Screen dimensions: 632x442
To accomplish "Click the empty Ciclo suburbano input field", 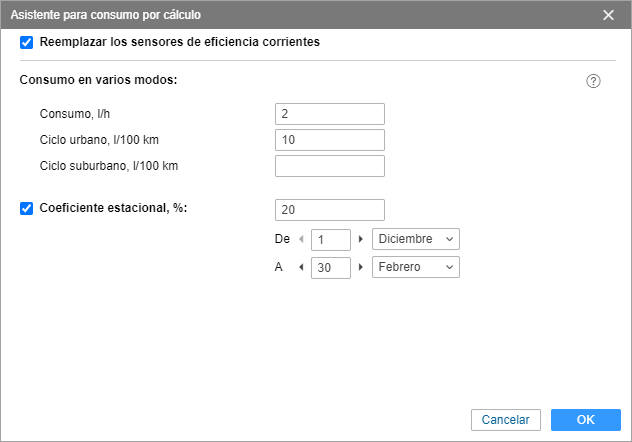I will pyautogui.click(x=330, y=166).
